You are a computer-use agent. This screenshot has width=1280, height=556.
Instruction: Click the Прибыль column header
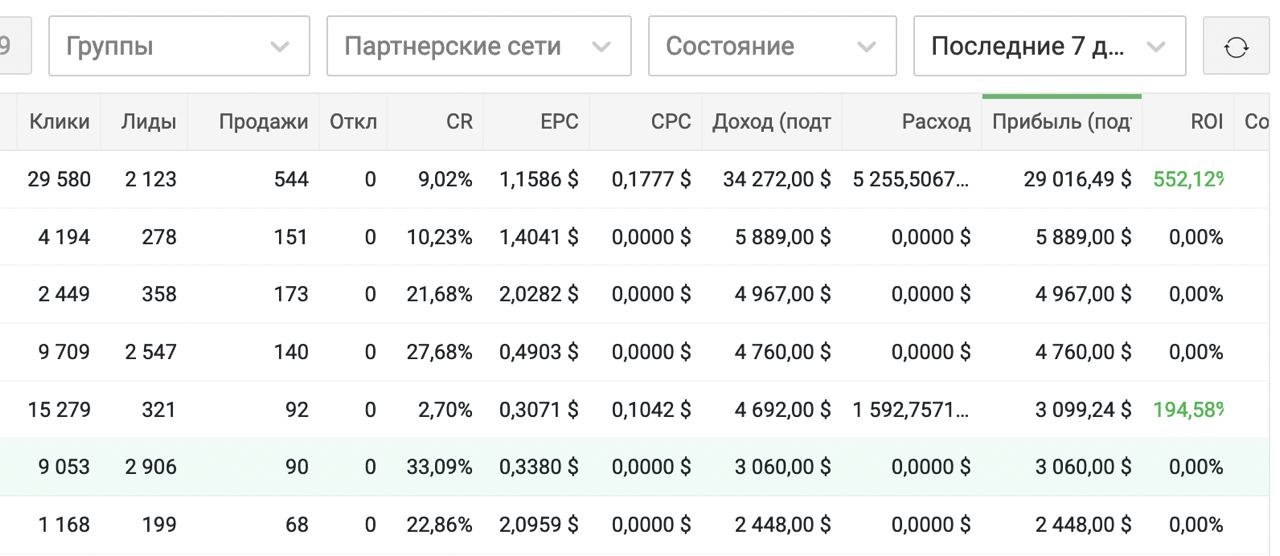point(1061,122)
